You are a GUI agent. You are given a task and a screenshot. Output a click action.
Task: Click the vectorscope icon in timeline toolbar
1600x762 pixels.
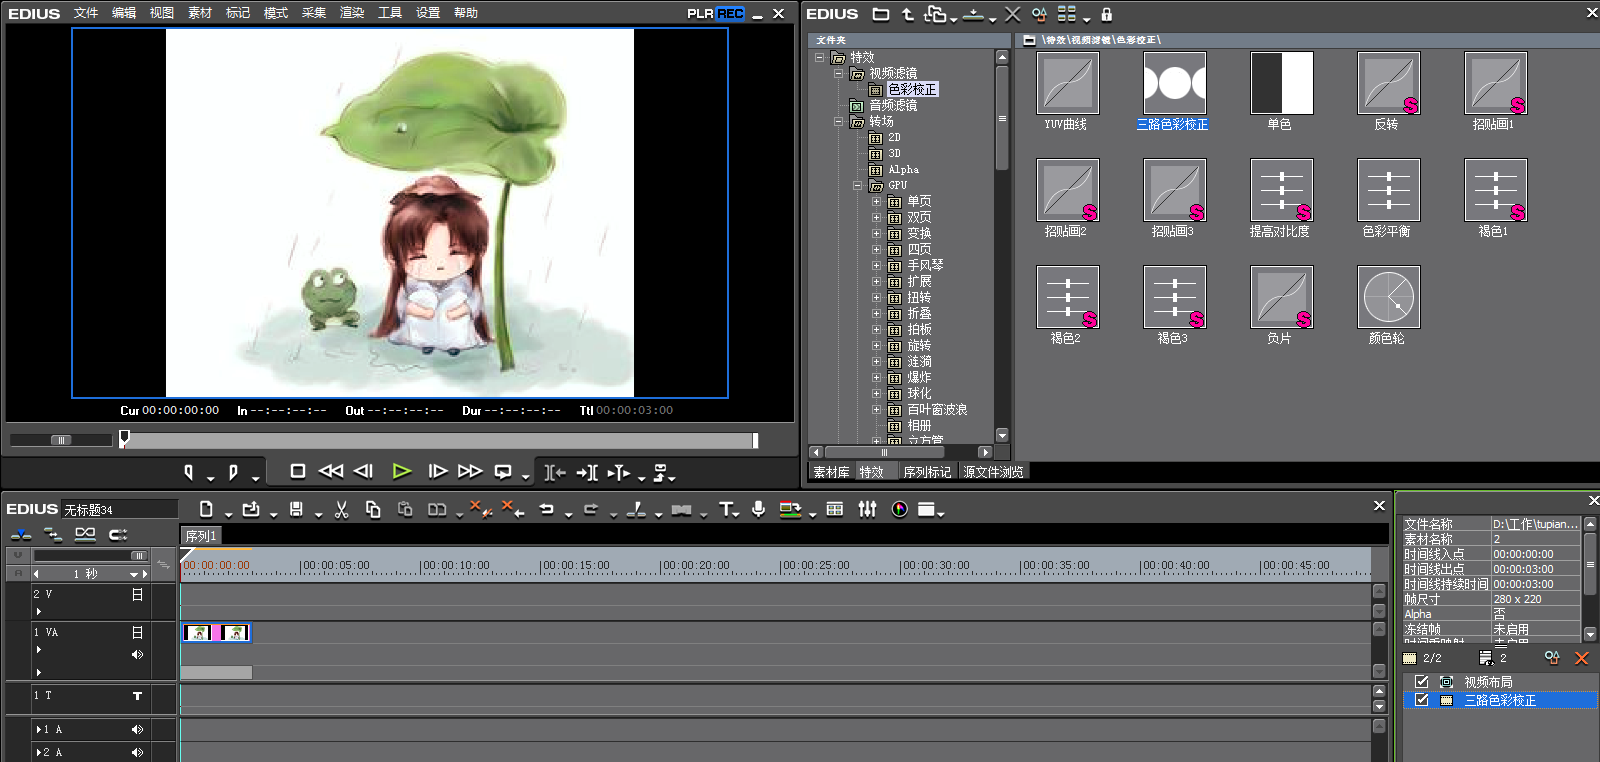click(899, 509)
